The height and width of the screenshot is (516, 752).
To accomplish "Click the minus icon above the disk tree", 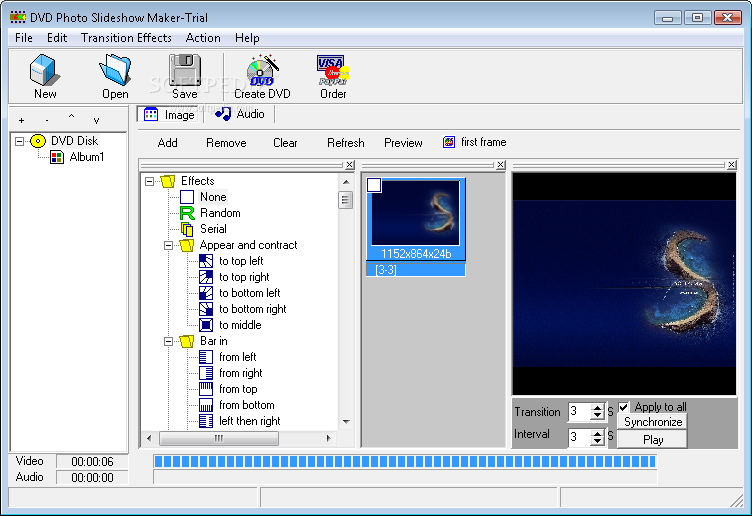I will click(x=47, y=120).
